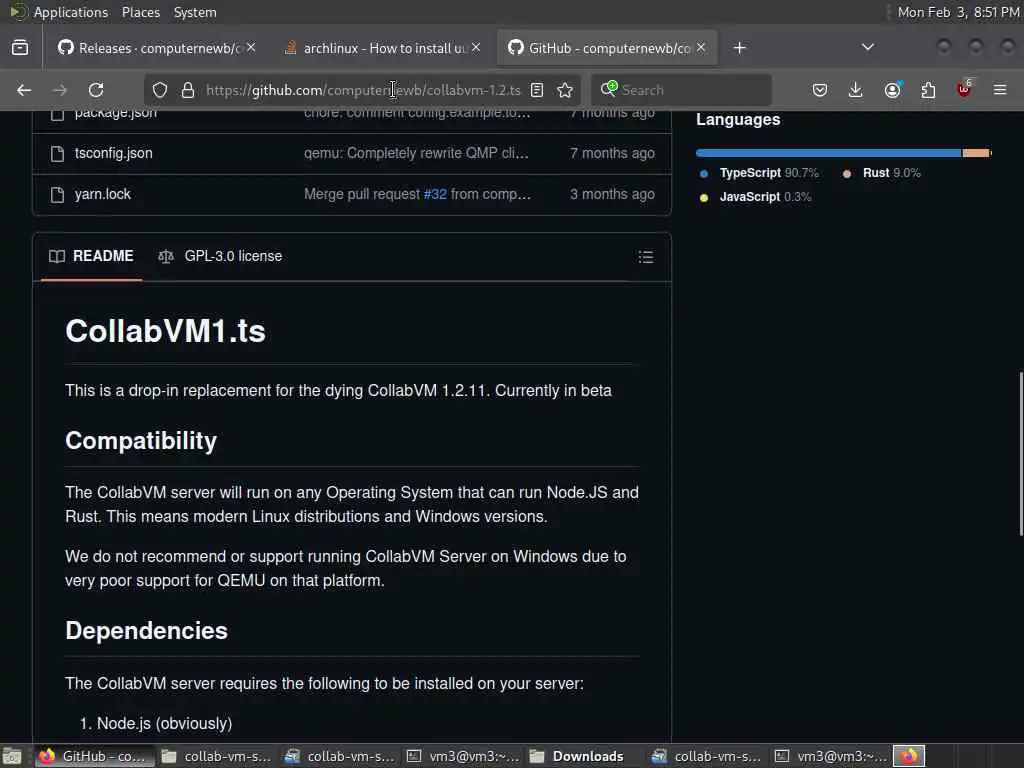
Task: Click '7 months ago' in the tsconfig.json row
Action: coord(612,153)
